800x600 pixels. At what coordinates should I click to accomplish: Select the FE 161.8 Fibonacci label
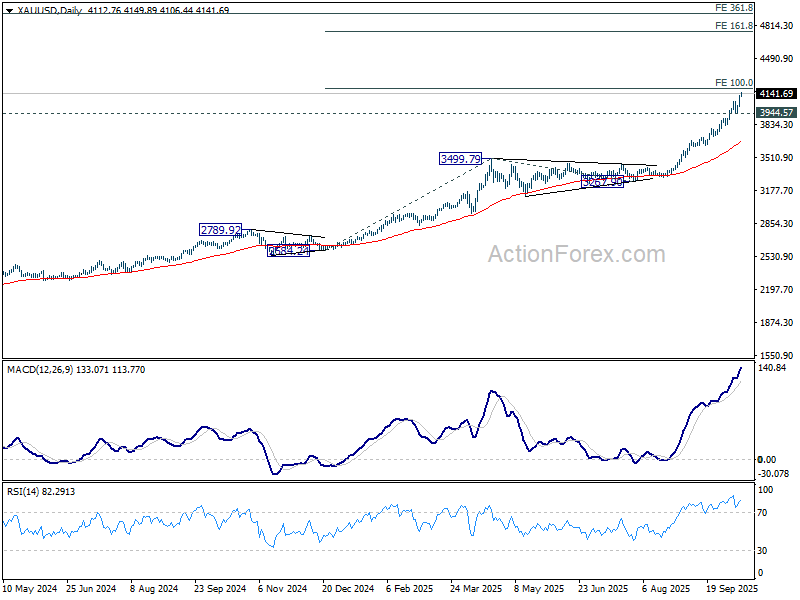tap(733, 26)
